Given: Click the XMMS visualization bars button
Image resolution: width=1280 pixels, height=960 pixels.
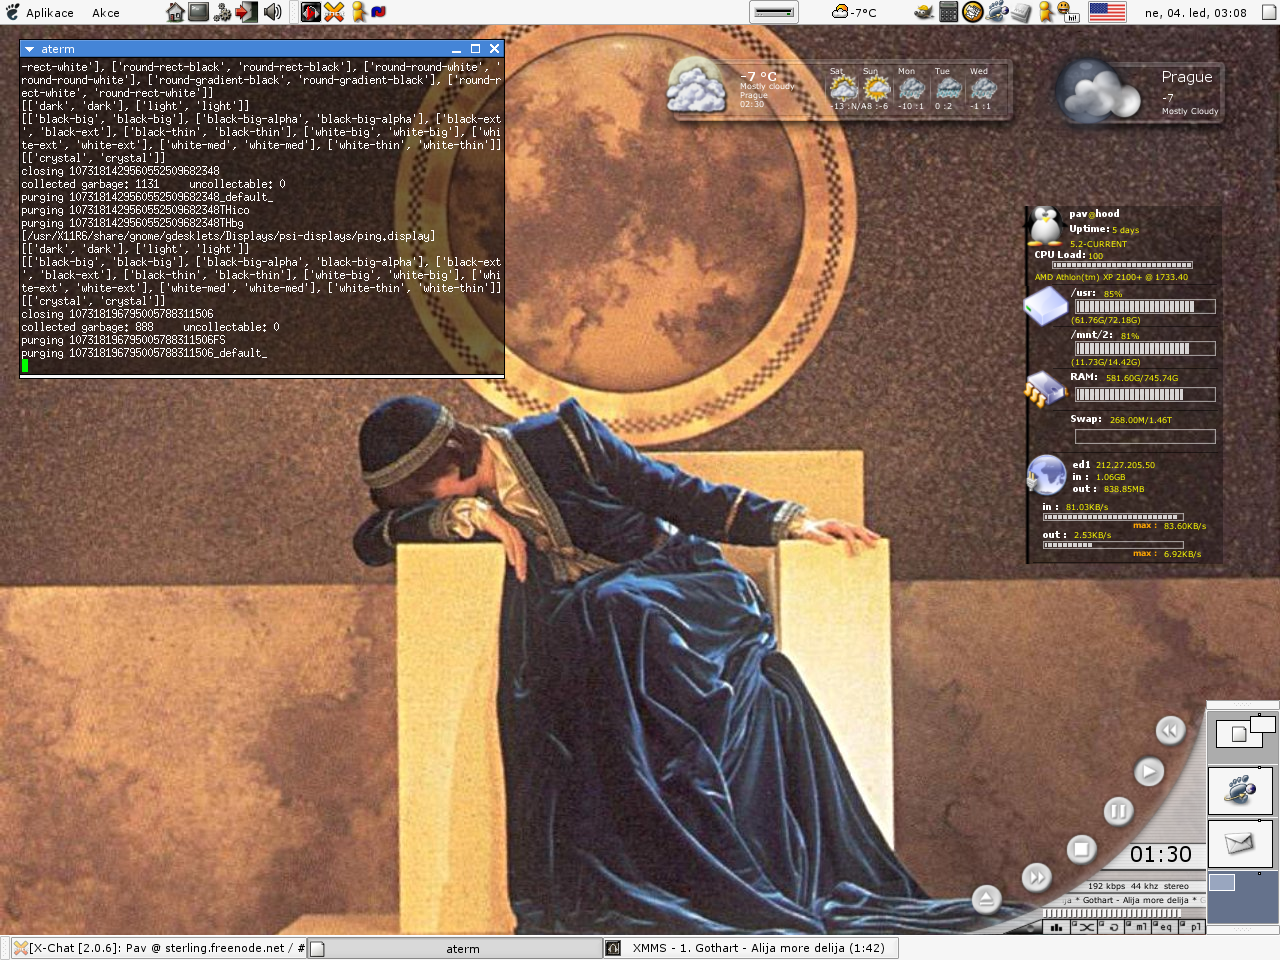Looking at the screenshot, I should [1056, 927].
